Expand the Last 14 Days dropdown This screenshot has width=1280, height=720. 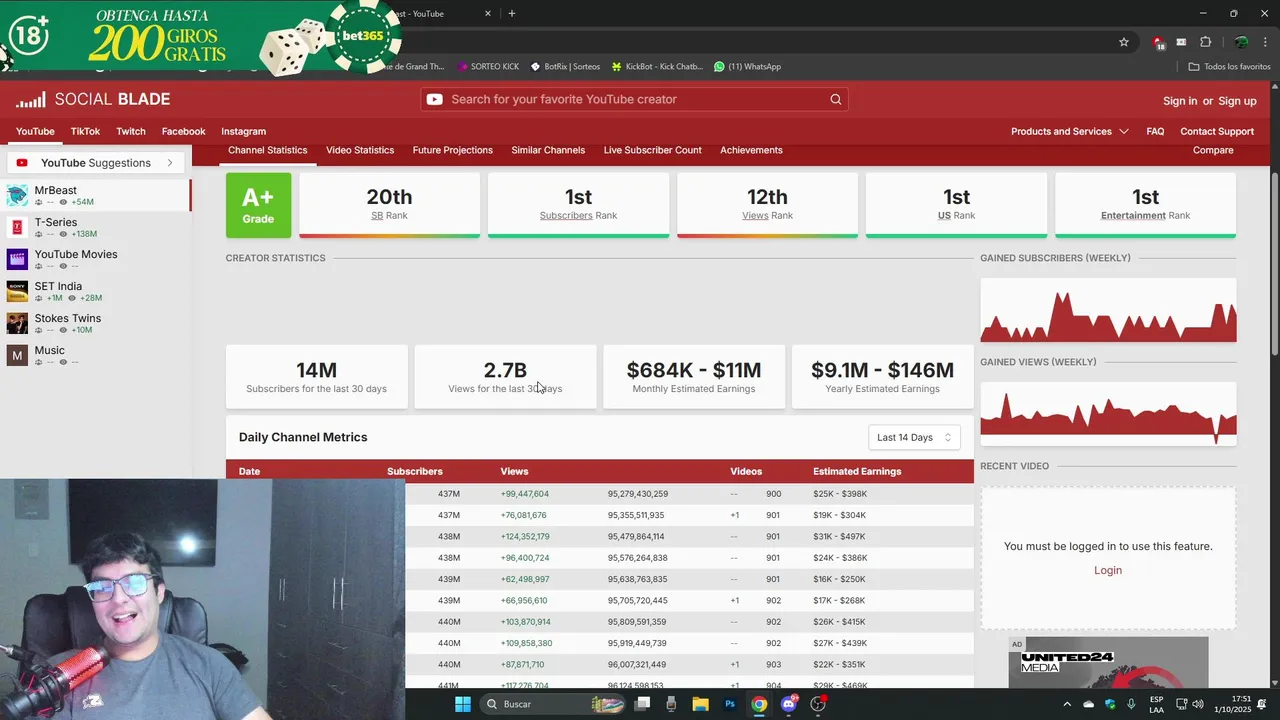click(x=914, y=437)
